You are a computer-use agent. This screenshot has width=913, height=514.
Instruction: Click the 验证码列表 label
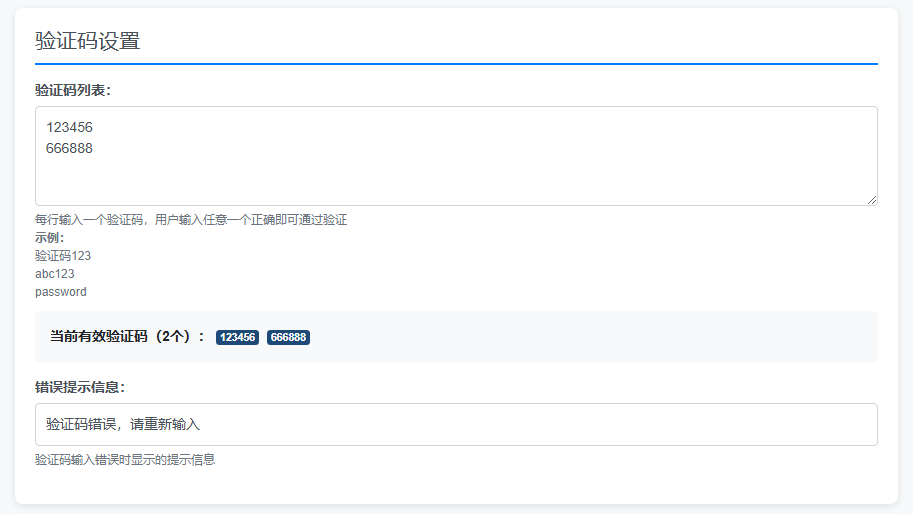click(x=72, y=90)
